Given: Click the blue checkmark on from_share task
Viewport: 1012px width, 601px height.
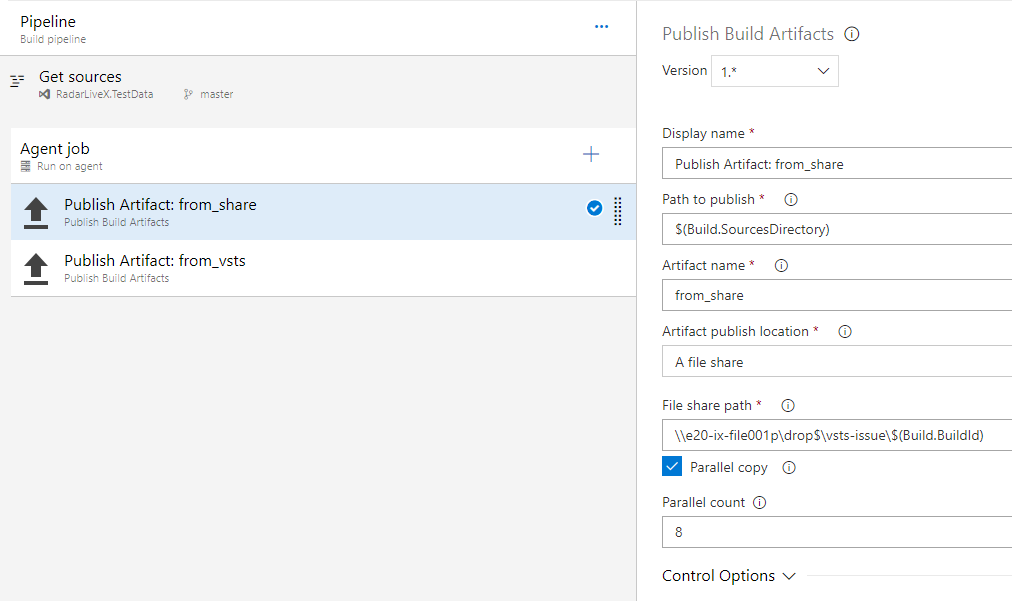Looking at the screenshot, I should coord(594,208).
